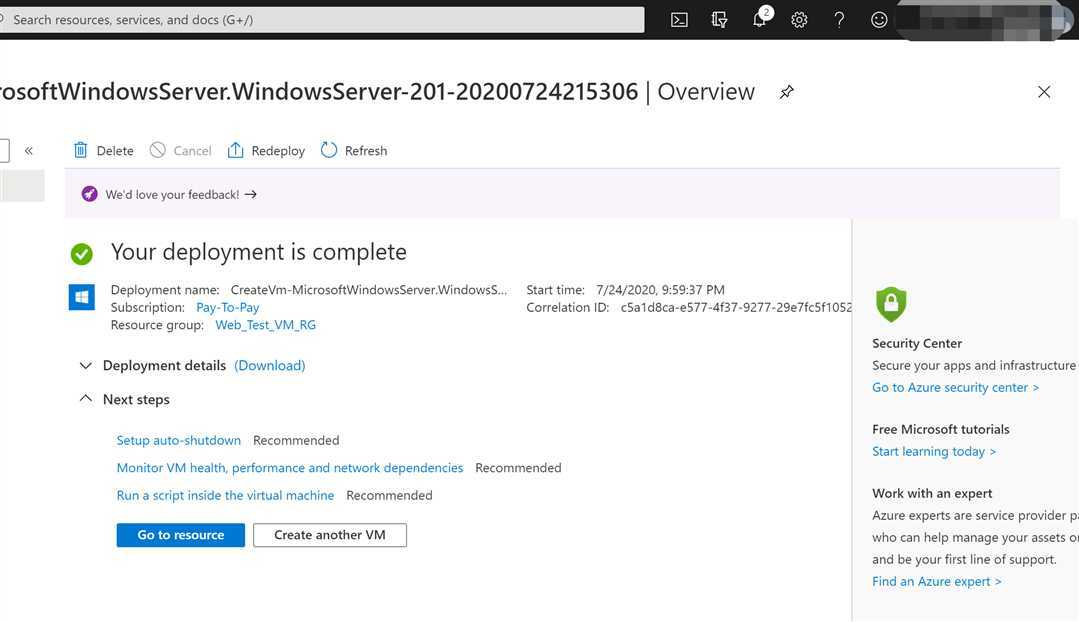
Task: Open the Setup auto-shutdown link
Action: [x=179, y=440]
